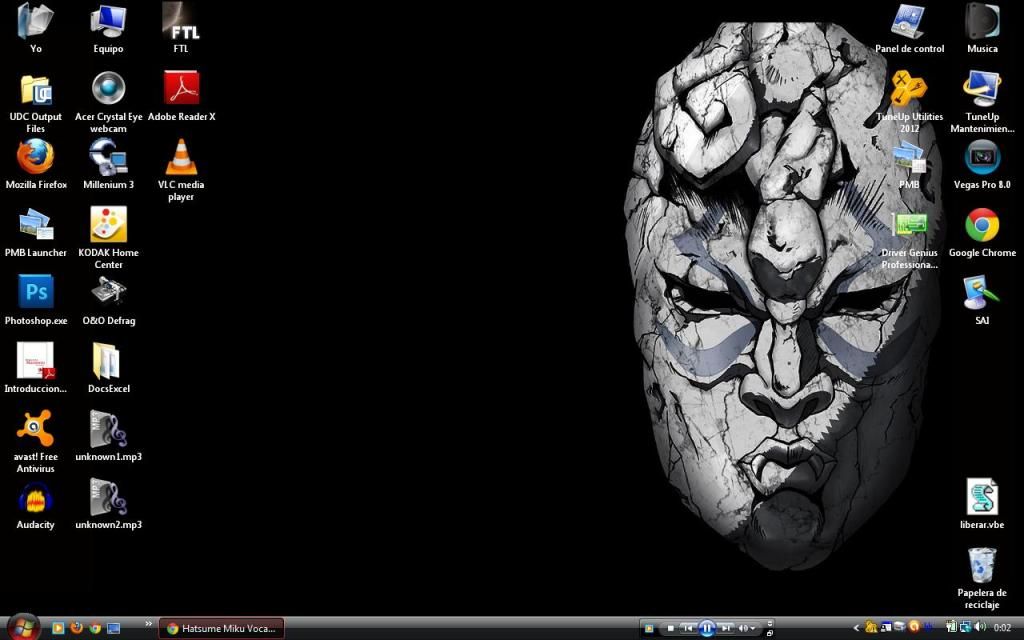
Task: Launch the FTL game shortcut
Action: point(181,29)
